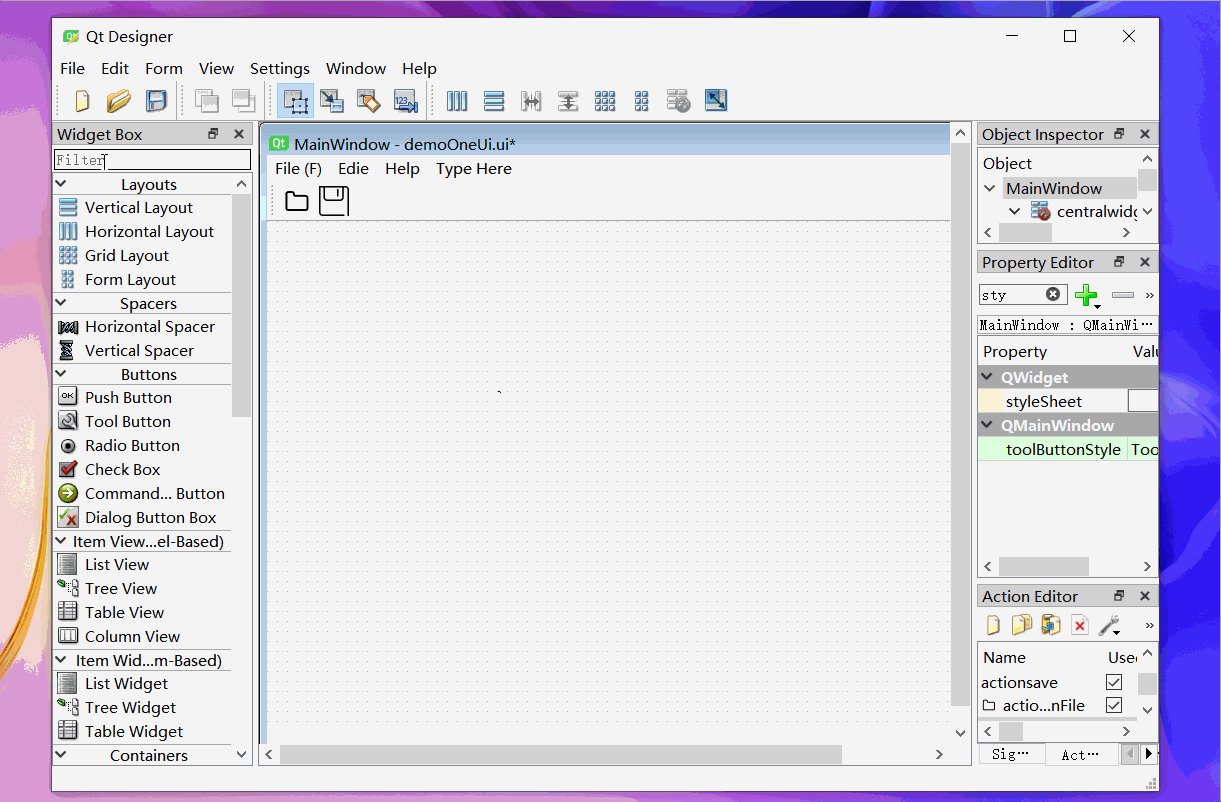Click Lay Out Vertically in Splitter

click(568, 100)
